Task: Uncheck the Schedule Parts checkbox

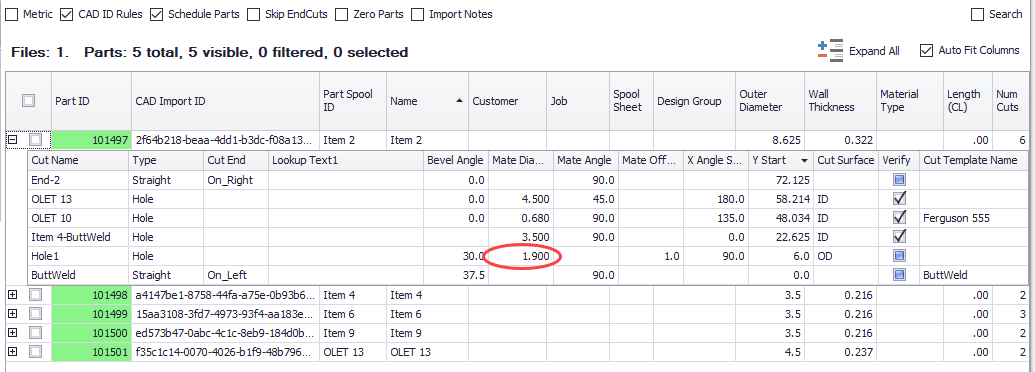Action: 156,14
